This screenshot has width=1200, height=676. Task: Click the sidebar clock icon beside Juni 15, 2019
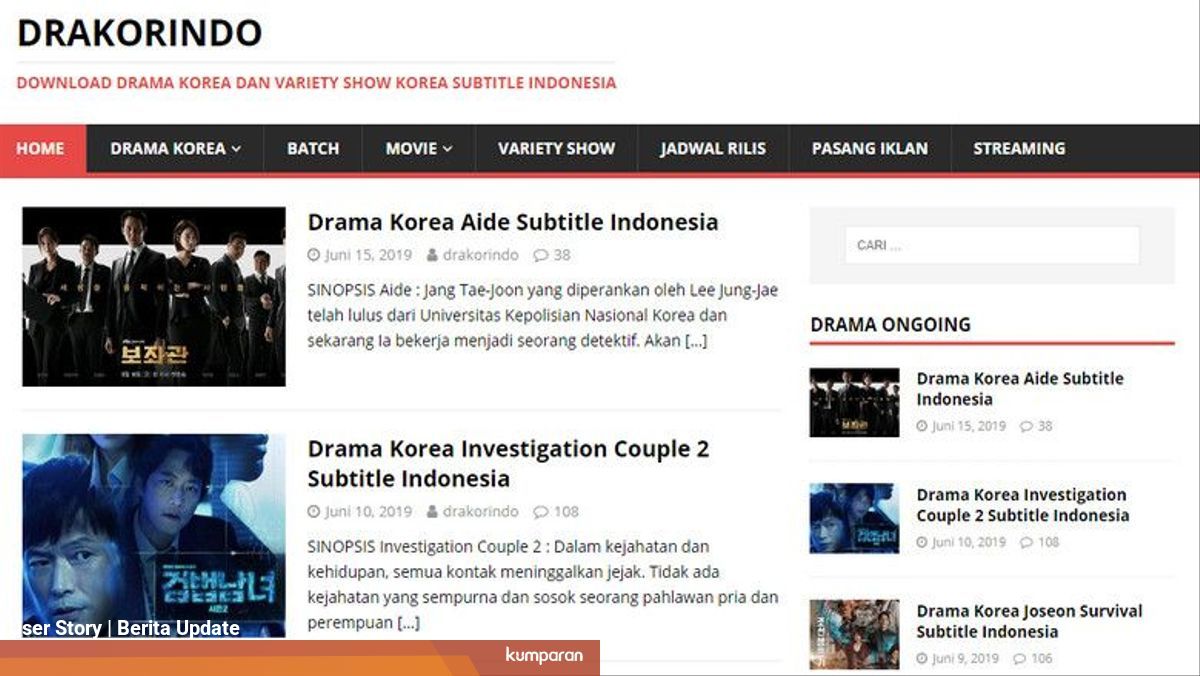[922, 426]
